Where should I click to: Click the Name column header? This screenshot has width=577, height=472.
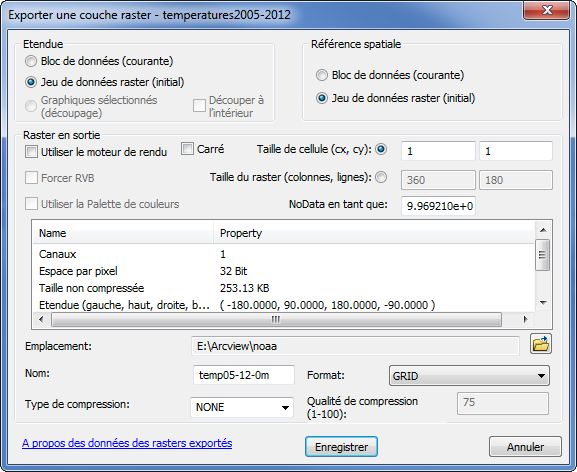tap(123, 233)
